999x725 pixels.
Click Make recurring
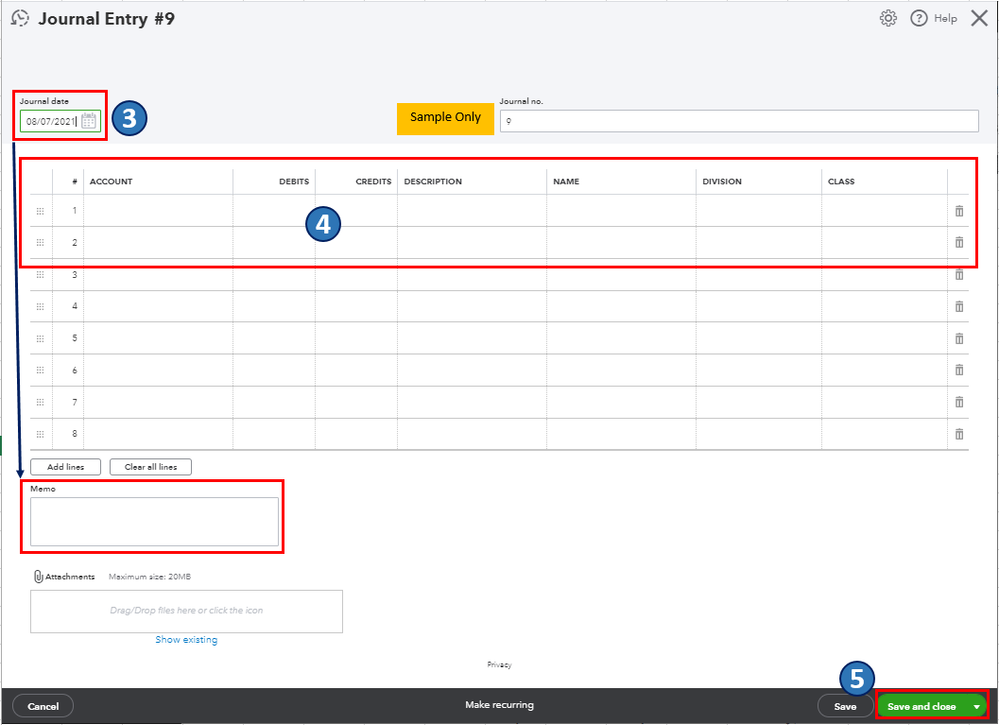point(500,705)
